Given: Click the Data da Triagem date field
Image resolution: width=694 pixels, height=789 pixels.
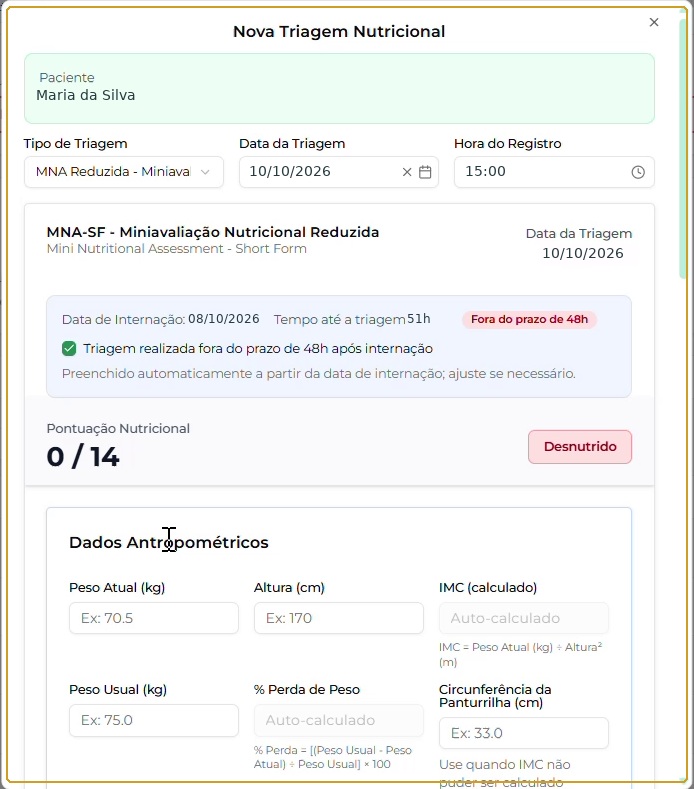Looking at the screenshot, I should pos(339,172).
